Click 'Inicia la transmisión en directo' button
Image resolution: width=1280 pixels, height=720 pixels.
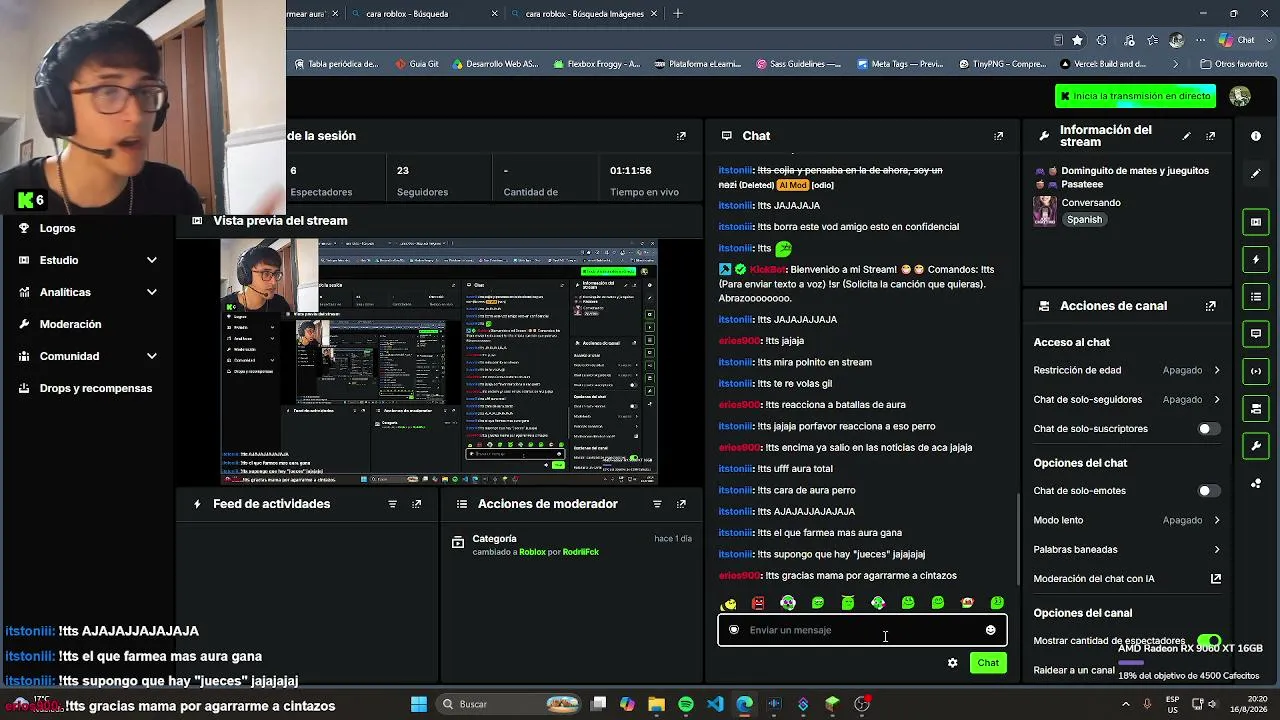point(1135,96)
